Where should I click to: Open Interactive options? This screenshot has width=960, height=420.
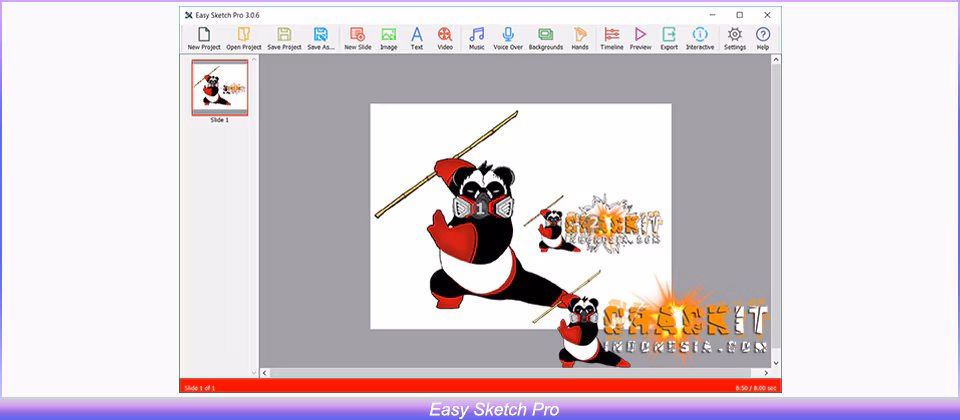click(x=700, y=39)
